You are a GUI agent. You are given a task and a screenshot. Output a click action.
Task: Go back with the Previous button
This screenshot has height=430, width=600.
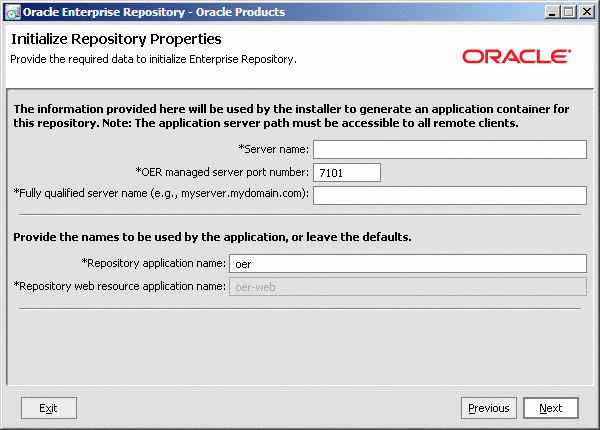point(489,408)
